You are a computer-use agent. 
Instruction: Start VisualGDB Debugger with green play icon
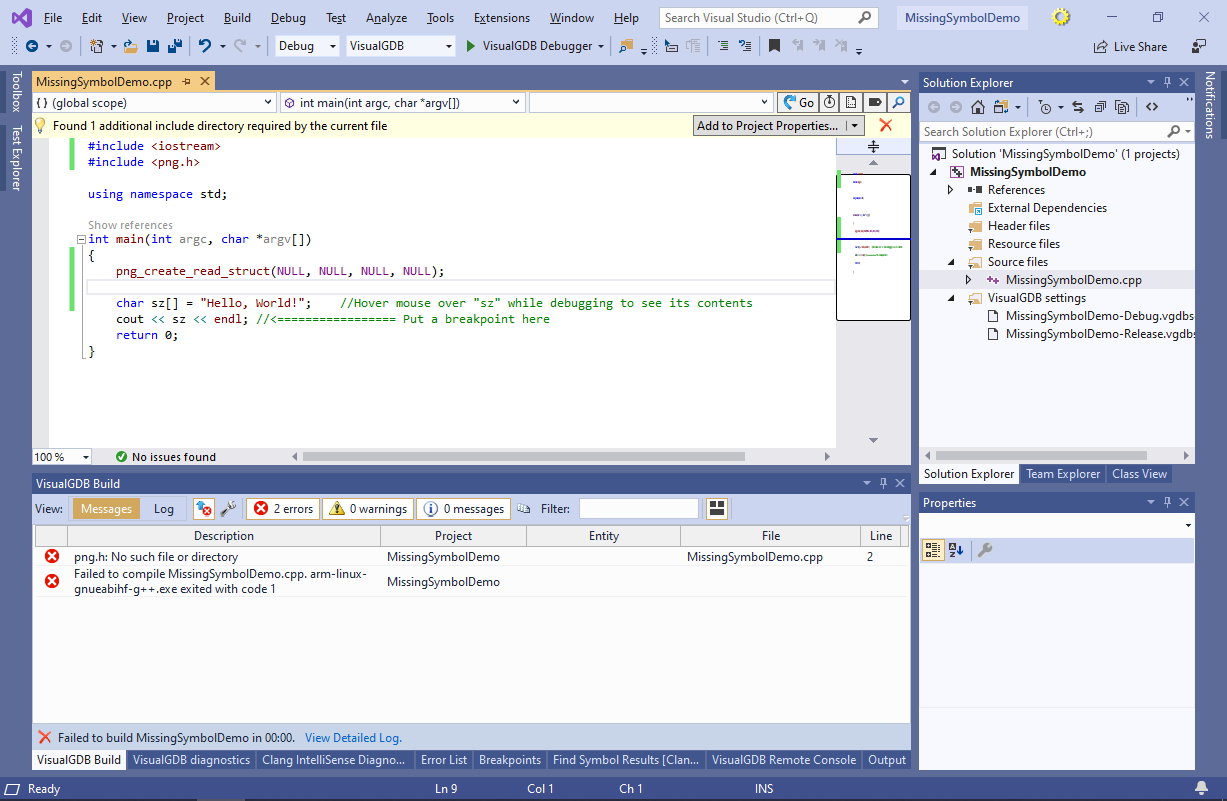tap(472, 46)
